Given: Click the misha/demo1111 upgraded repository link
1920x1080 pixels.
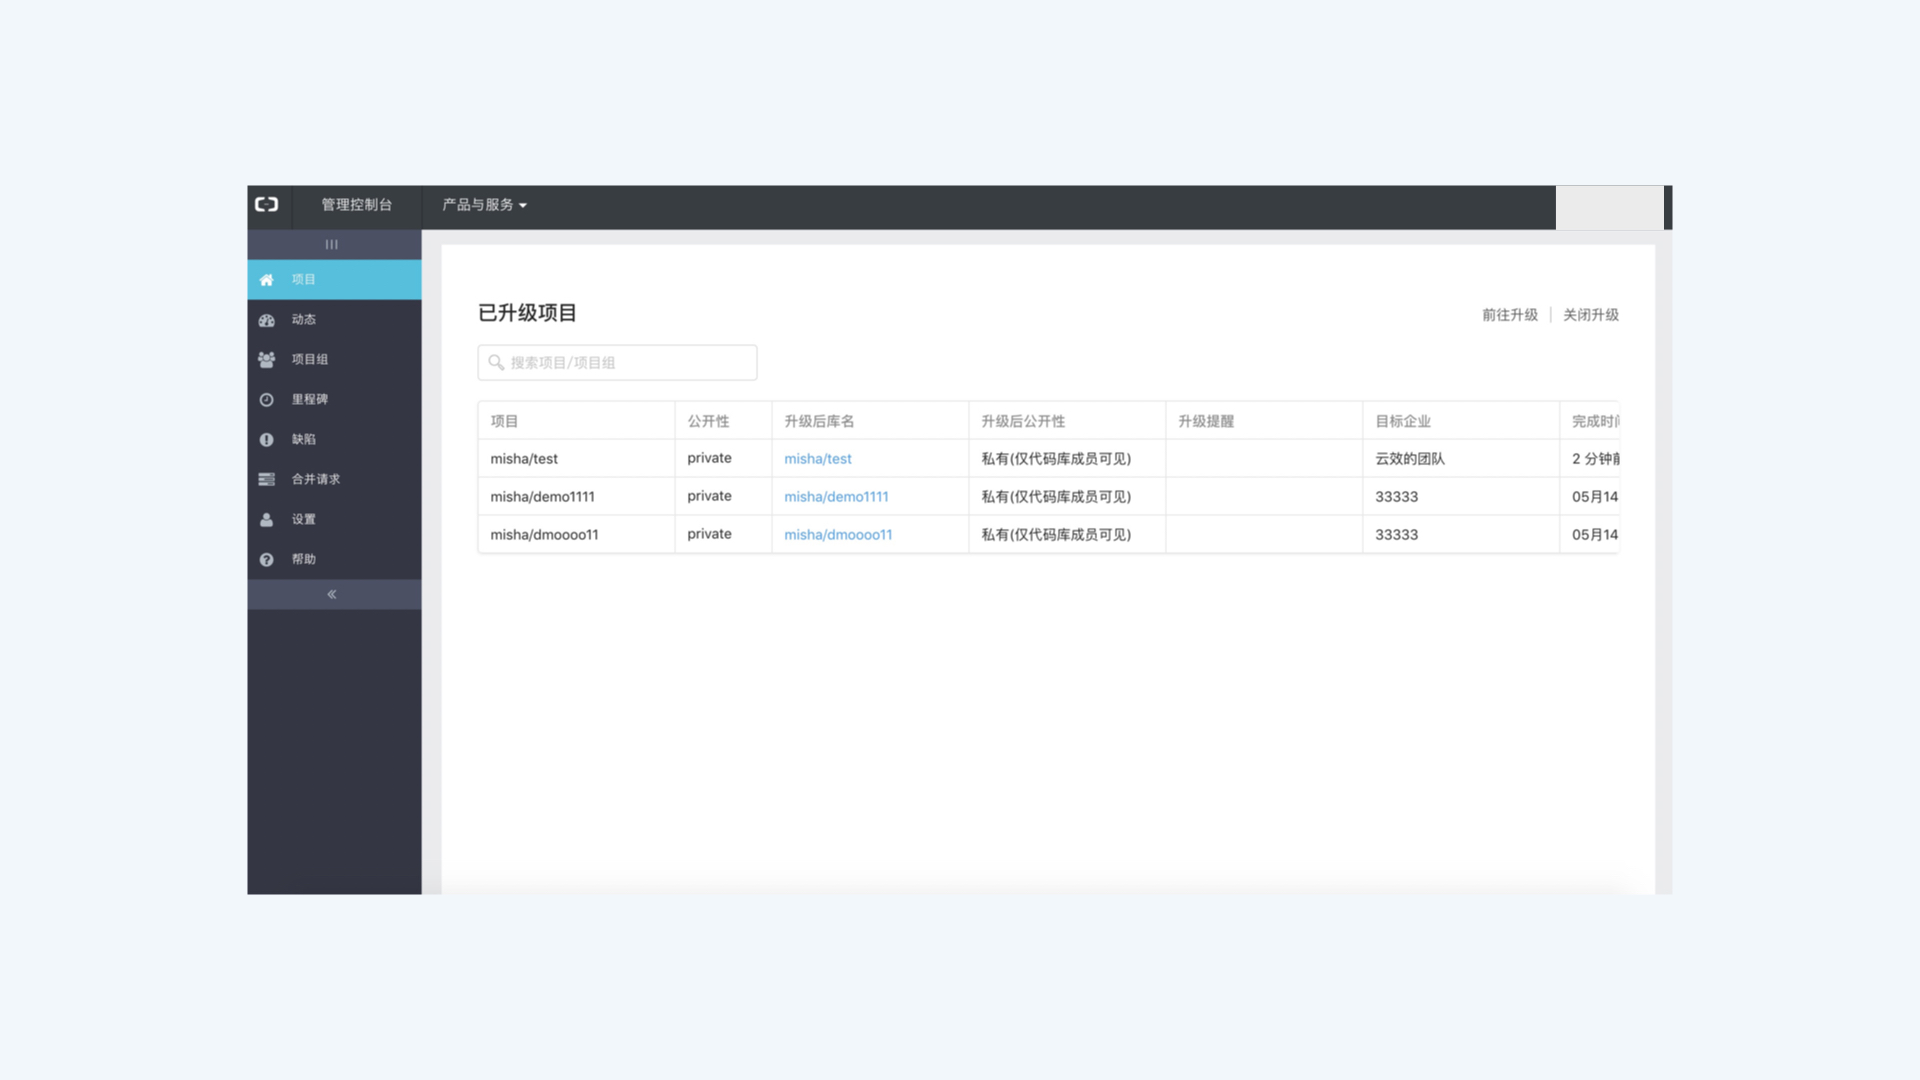Looking at the screenshot, I should pos(836,496).
